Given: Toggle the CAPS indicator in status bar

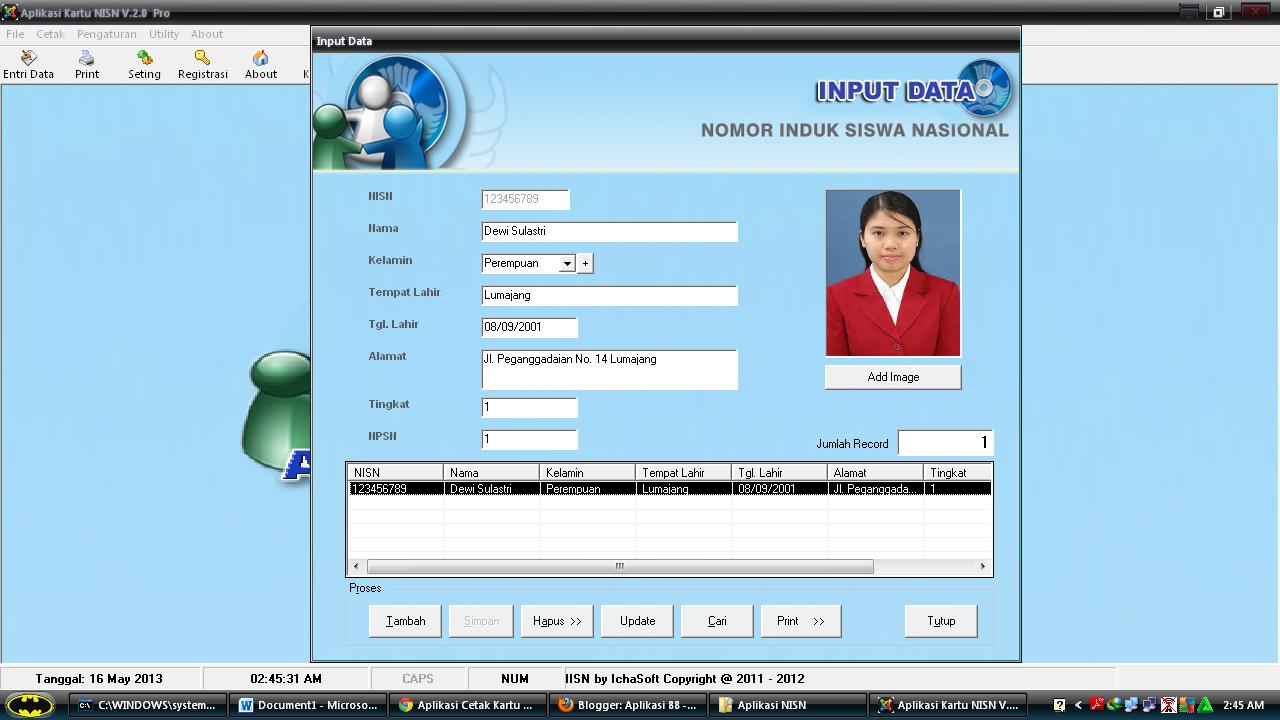Looking at the screenshot, I should (x=417, y=678).
